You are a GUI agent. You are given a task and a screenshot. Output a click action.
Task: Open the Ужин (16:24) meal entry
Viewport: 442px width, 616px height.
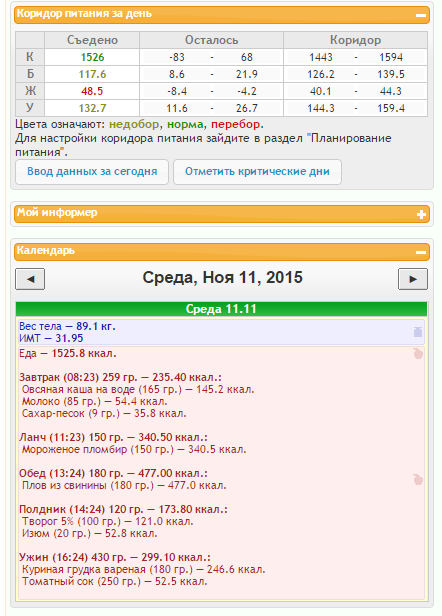[115, 557]
